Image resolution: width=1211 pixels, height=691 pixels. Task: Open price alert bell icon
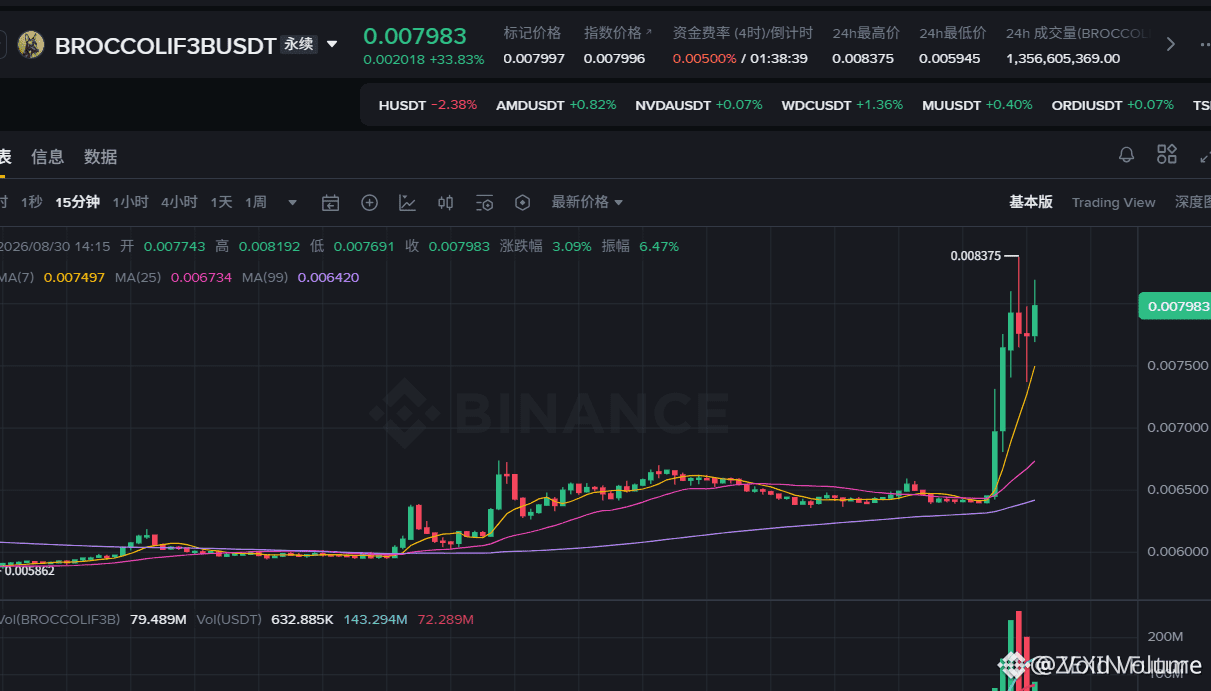pyautogui.click(x=1126, y=154)
